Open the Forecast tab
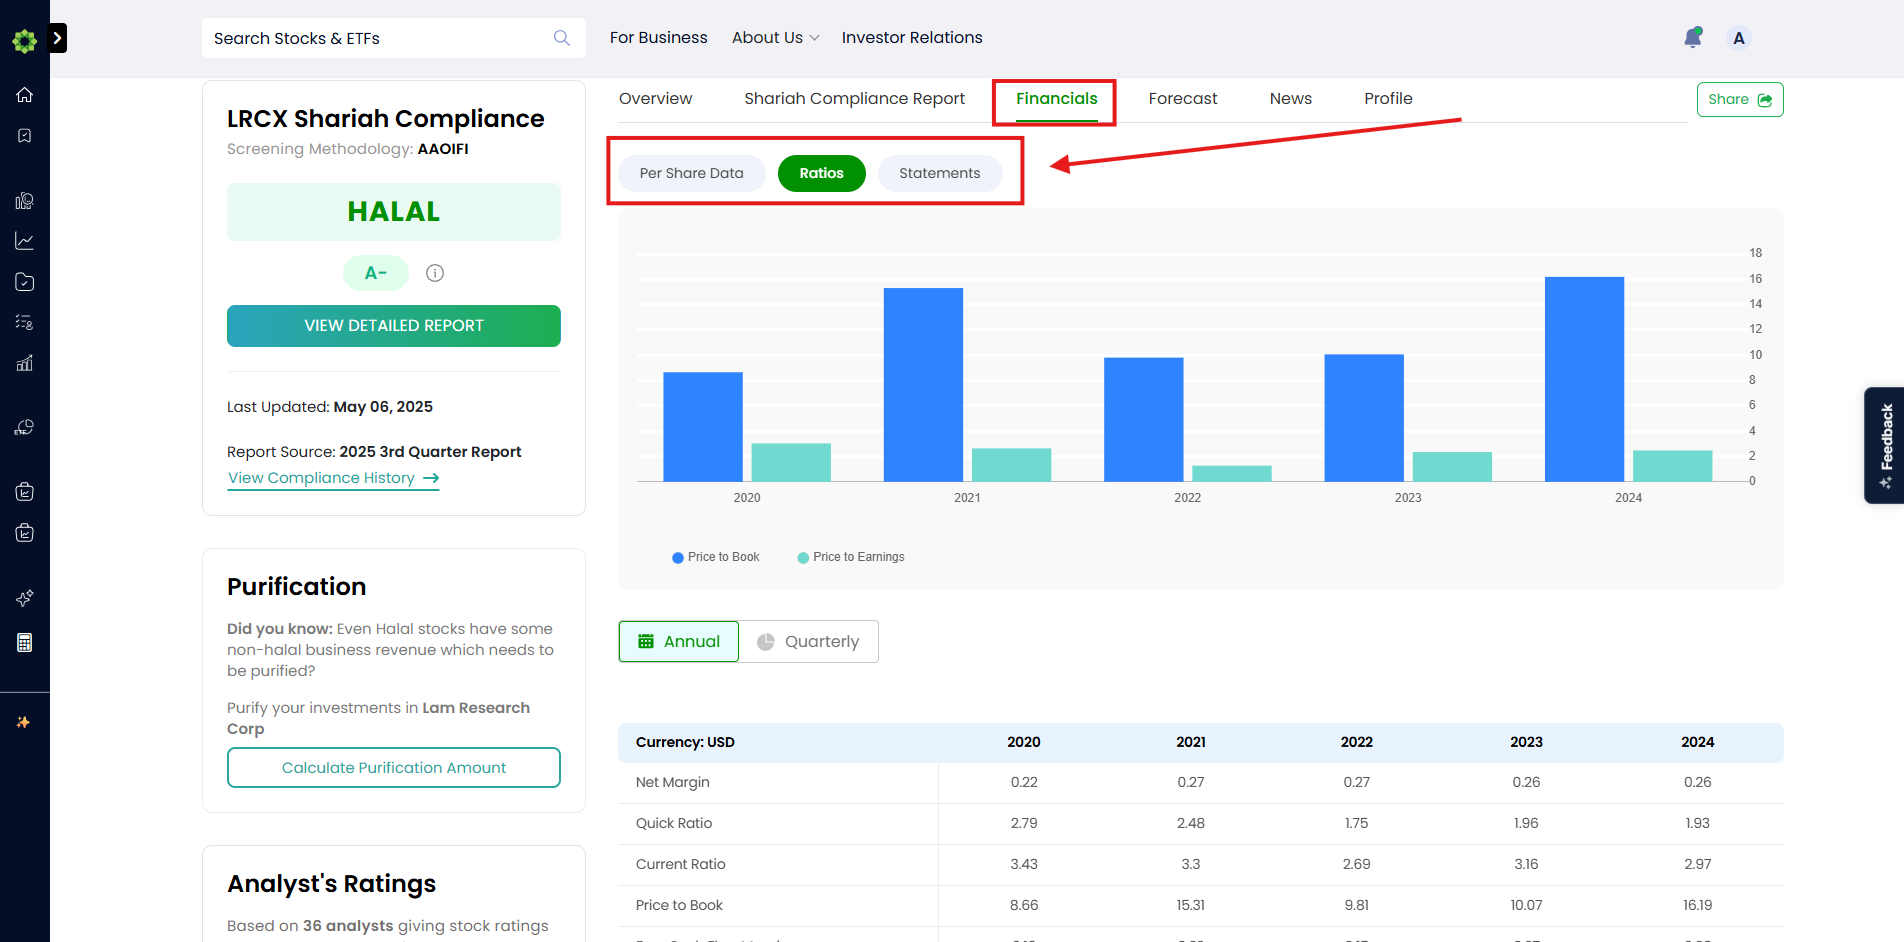Screen dimensions: 1904x942 pyautogui.click(x=1183, y=99)
